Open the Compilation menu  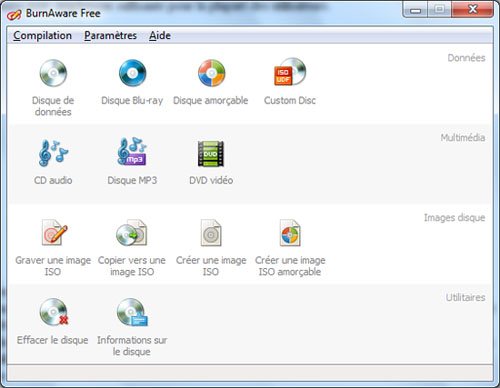pos(42,36)
